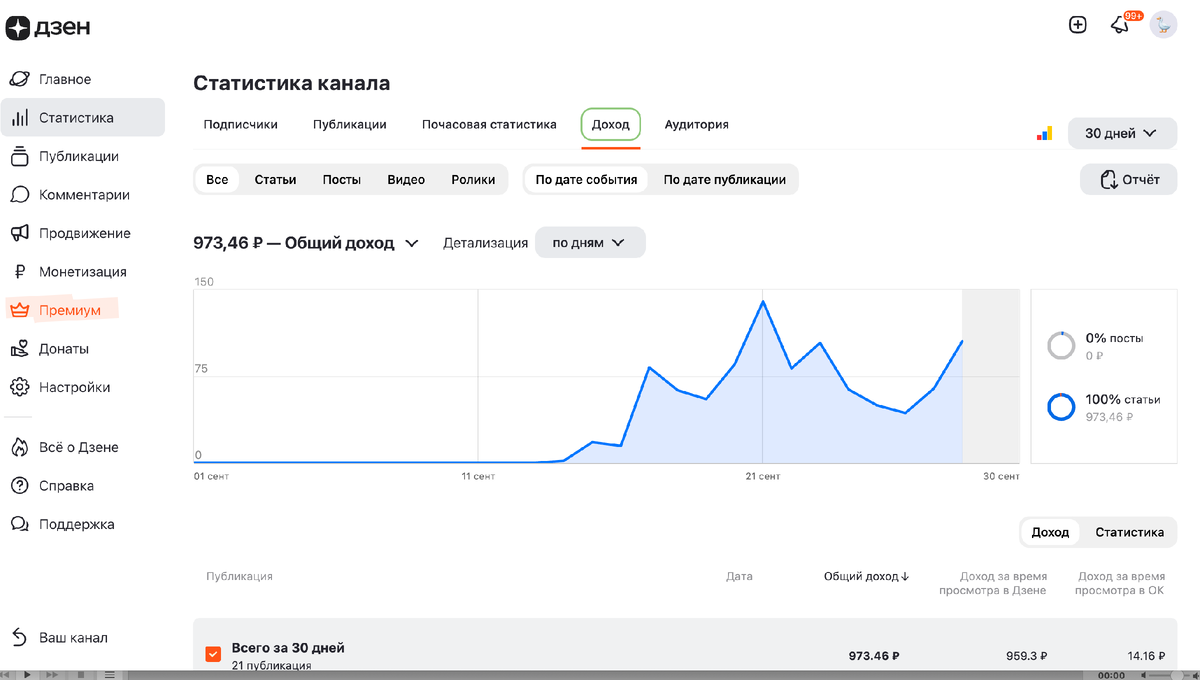Select the Доход tab
The width and height of the screenshot is (1200, 680).
click(x=610, y=124)
